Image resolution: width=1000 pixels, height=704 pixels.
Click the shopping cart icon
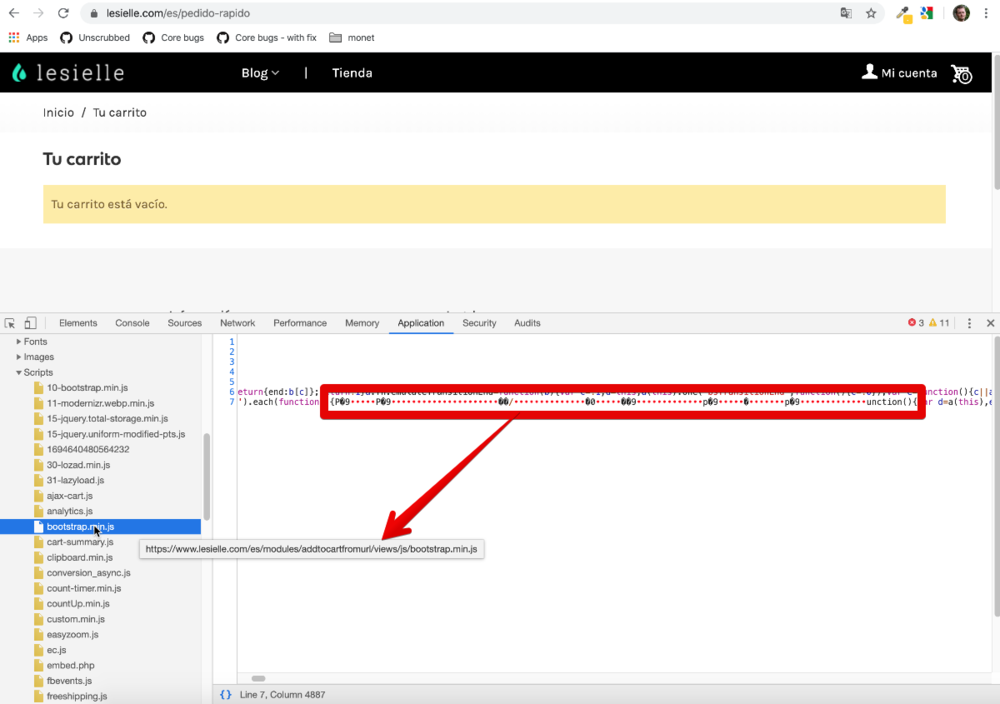point(961,73)
